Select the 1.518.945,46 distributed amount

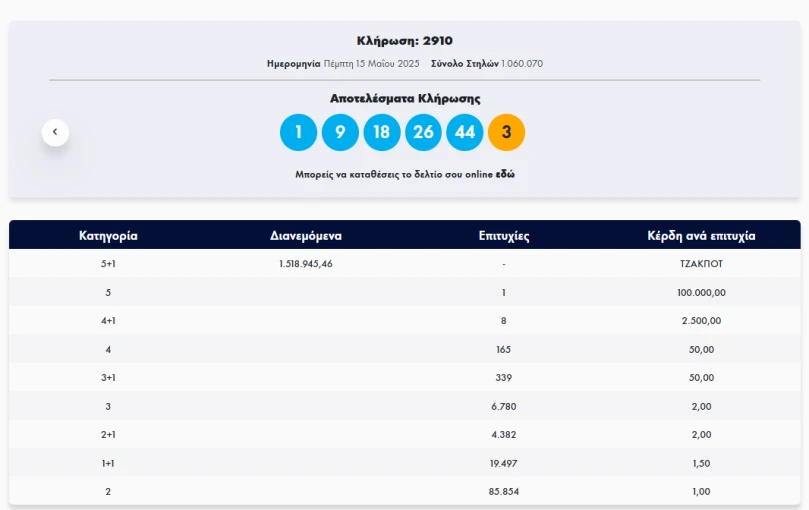(x=306, y=264)
